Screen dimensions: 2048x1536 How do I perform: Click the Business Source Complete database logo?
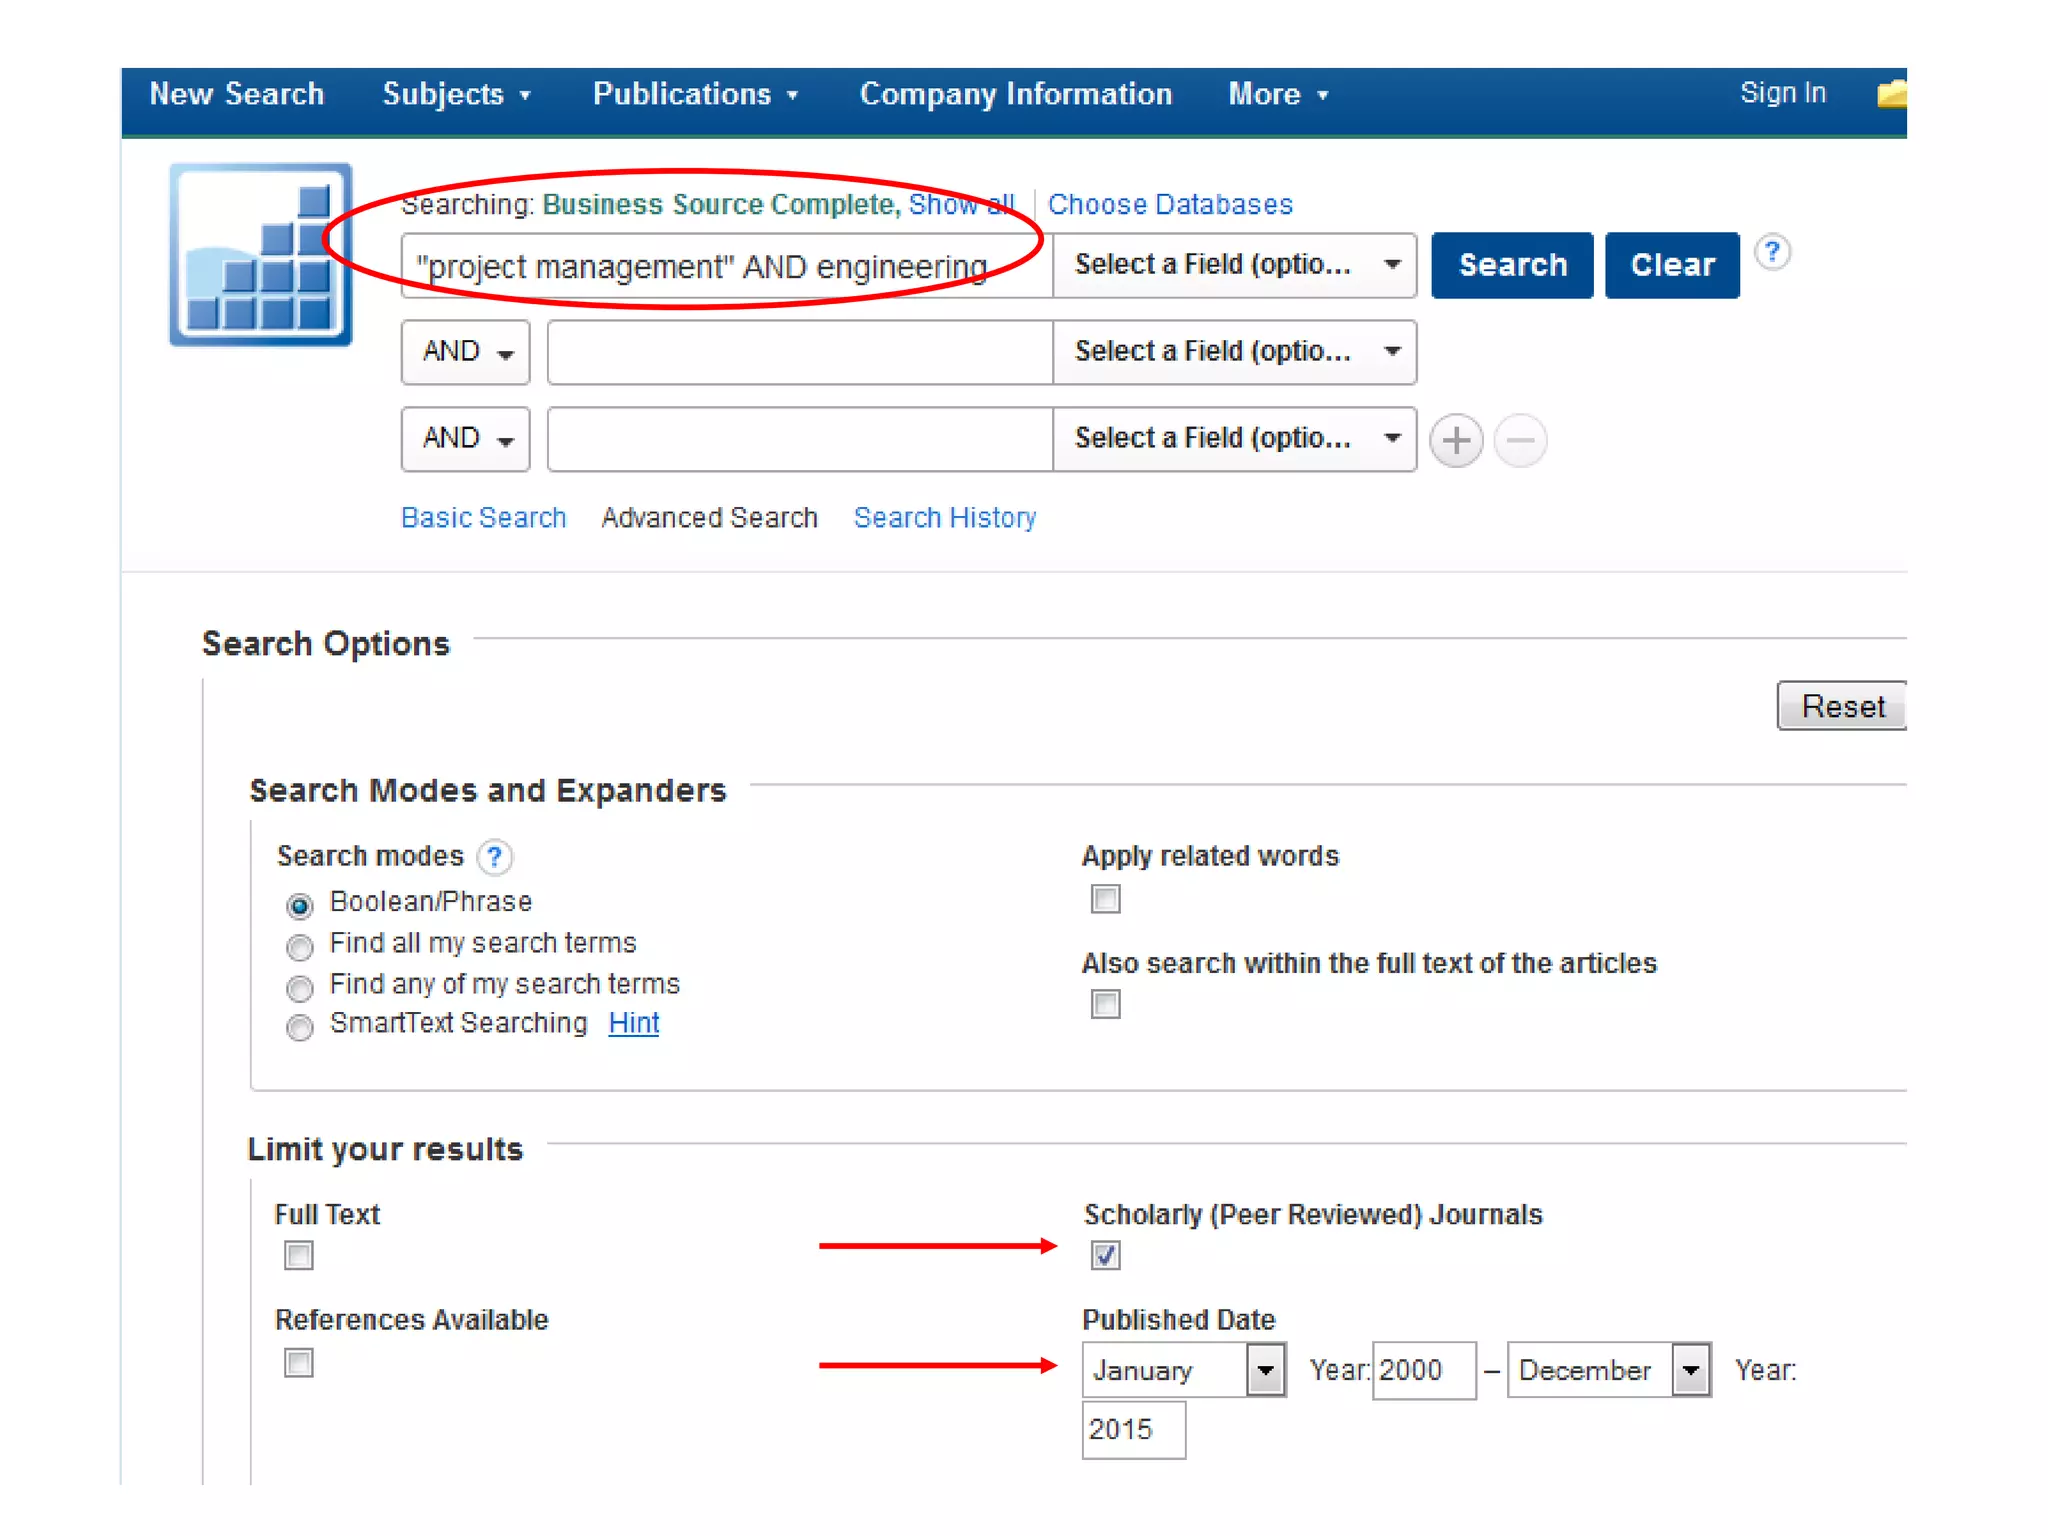pos(261,255)
